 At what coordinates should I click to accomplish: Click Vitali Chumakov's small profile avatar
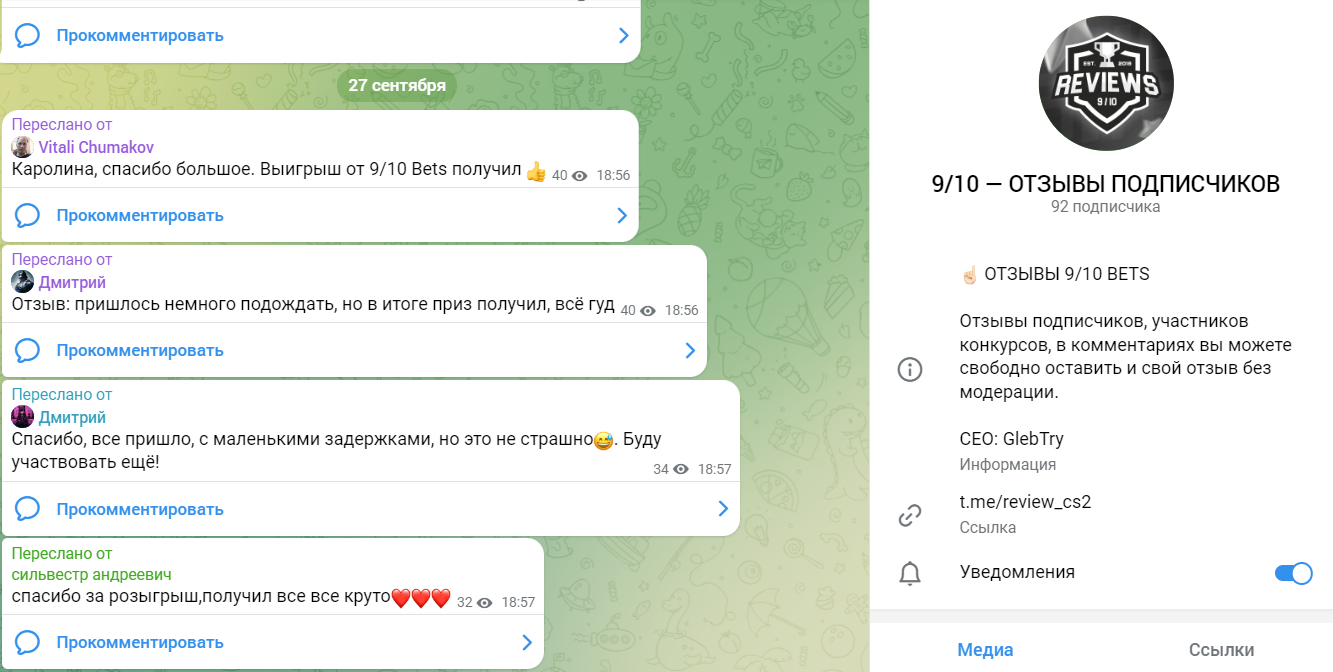(x=22, y=147)
